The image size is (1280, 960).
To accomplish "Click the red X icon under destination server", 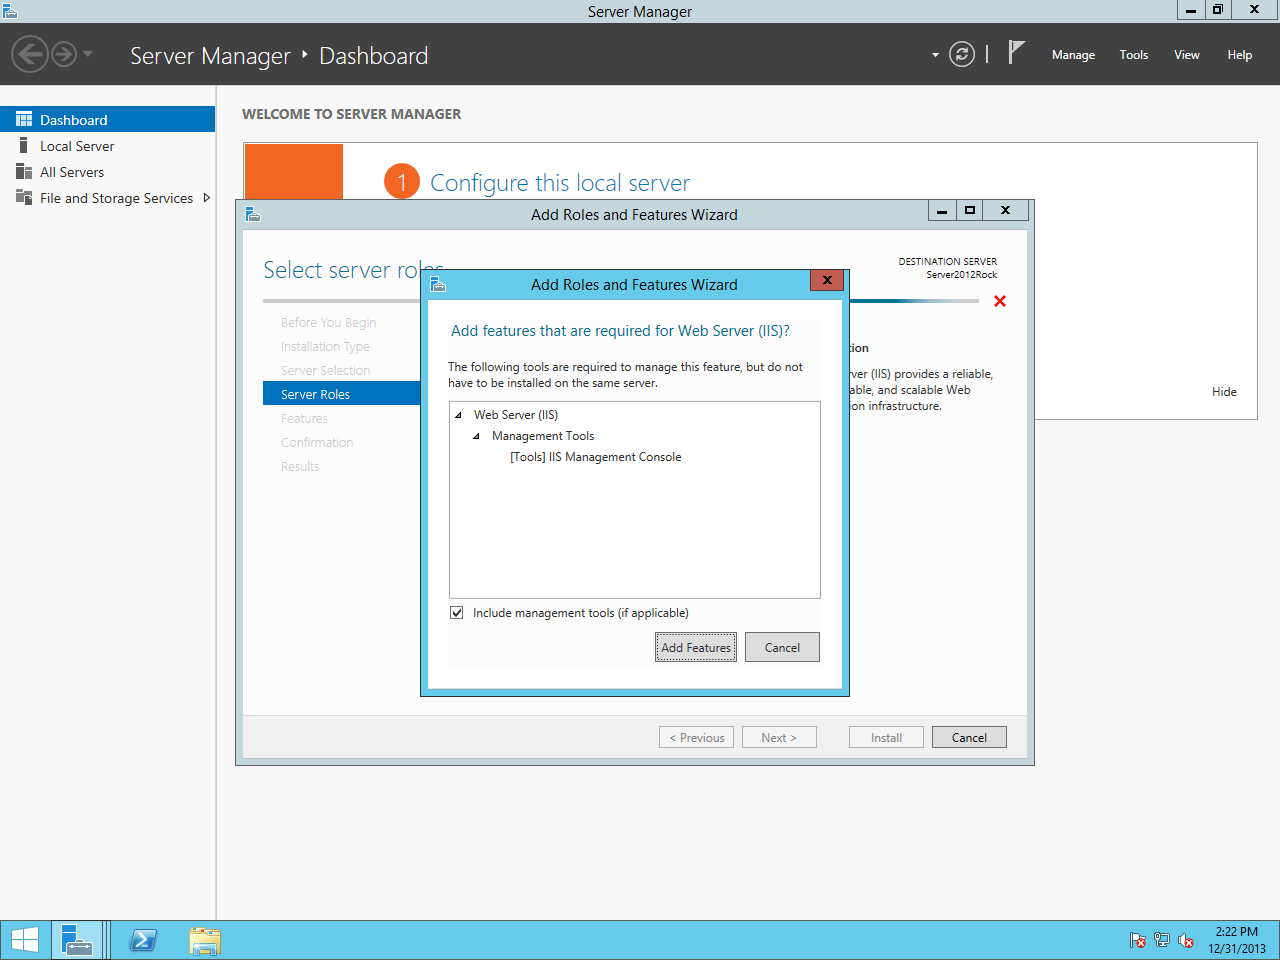I will [1000, 301].
